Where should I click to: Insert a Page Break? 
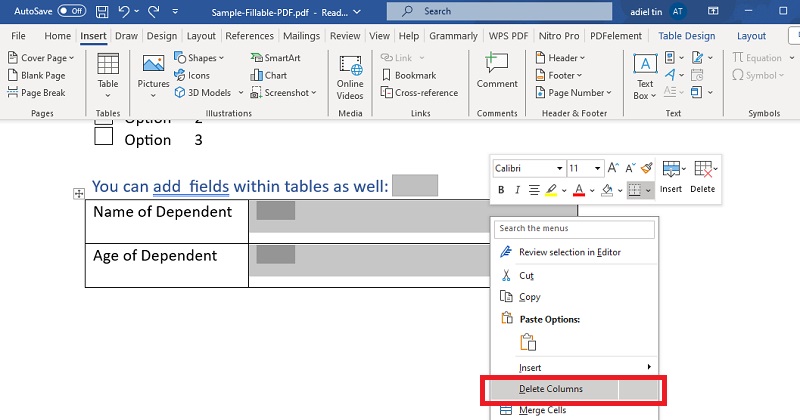pyautogui.click(x=37, y=93)
